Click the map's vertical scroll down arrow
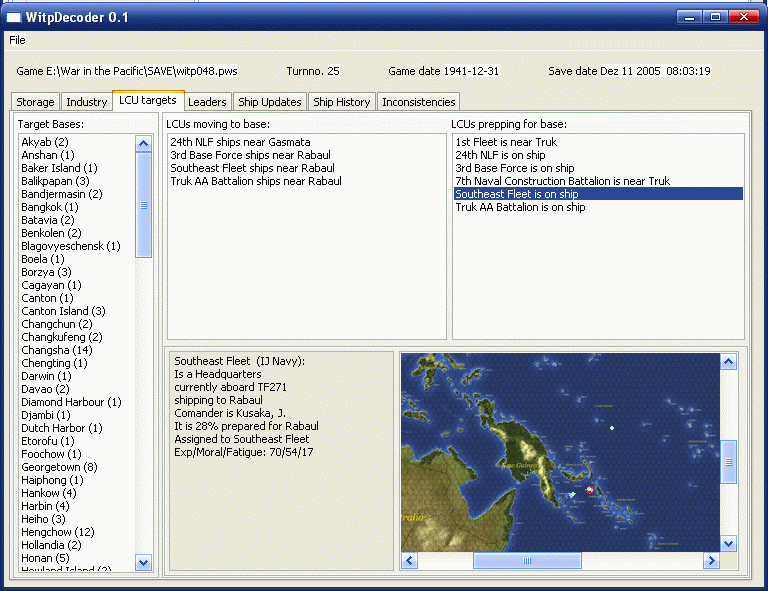 coord(729,543)
